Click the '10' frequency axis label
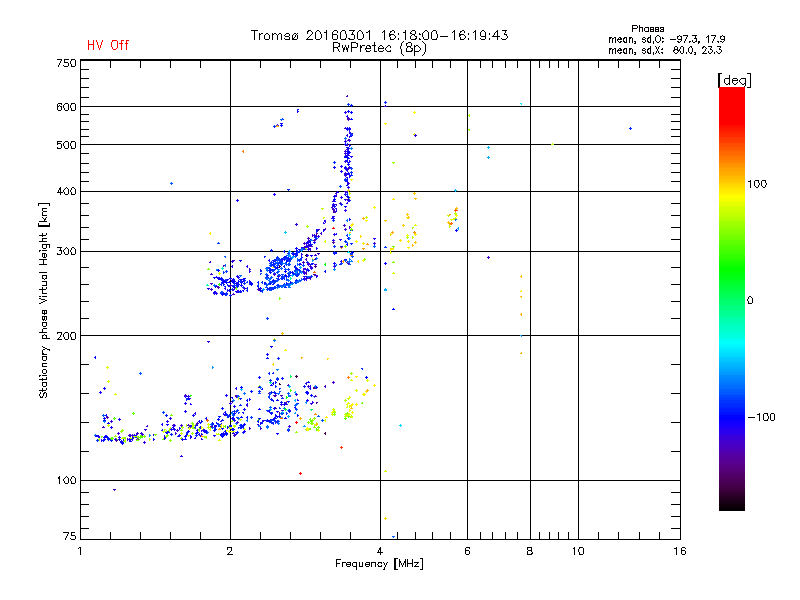 [578, 551]
